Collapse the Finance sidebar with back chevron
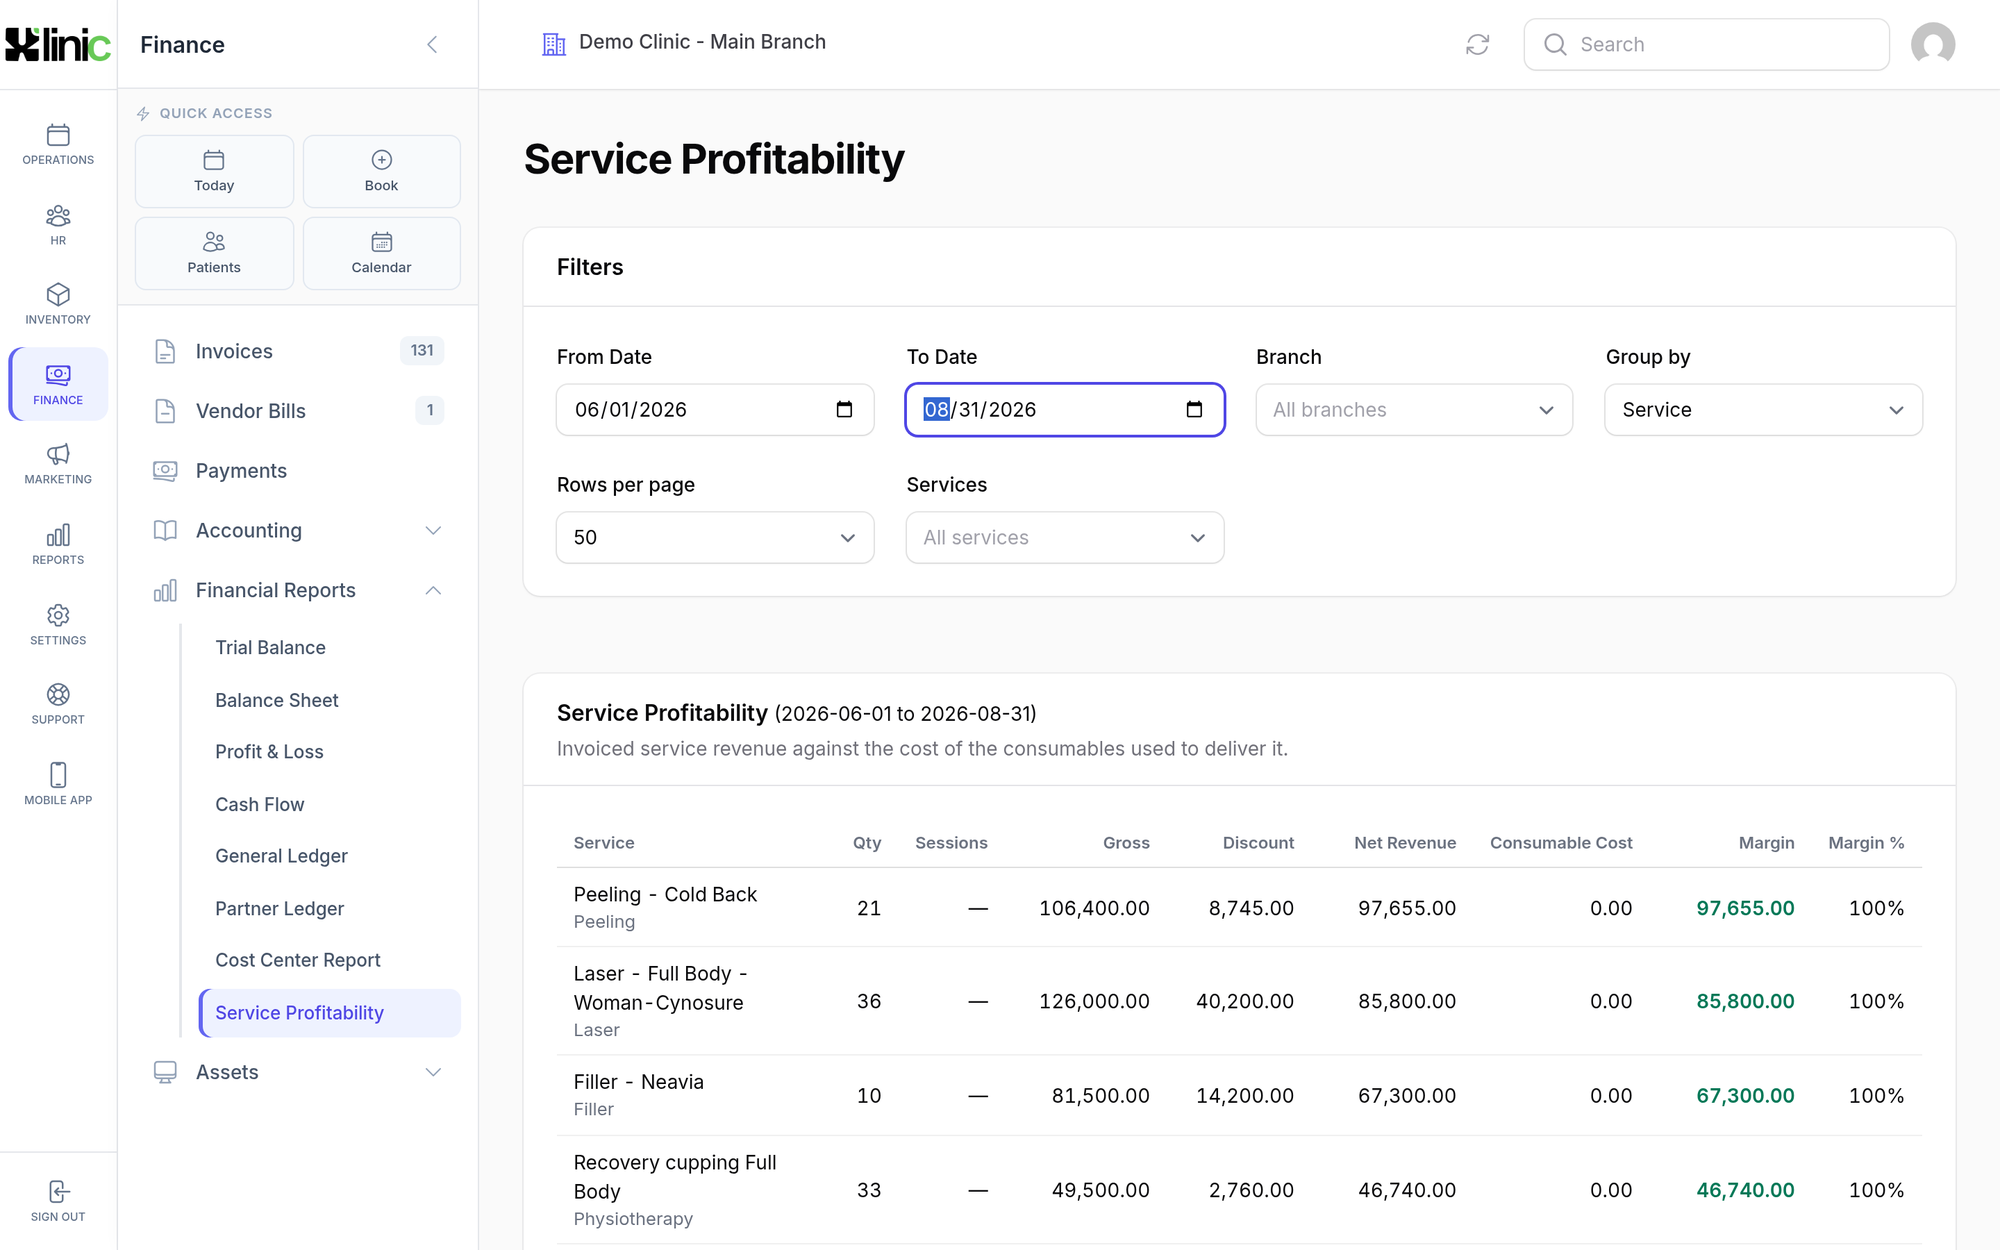The width and height of the screenshot is (2000, 1250). (x=432, y=44)
